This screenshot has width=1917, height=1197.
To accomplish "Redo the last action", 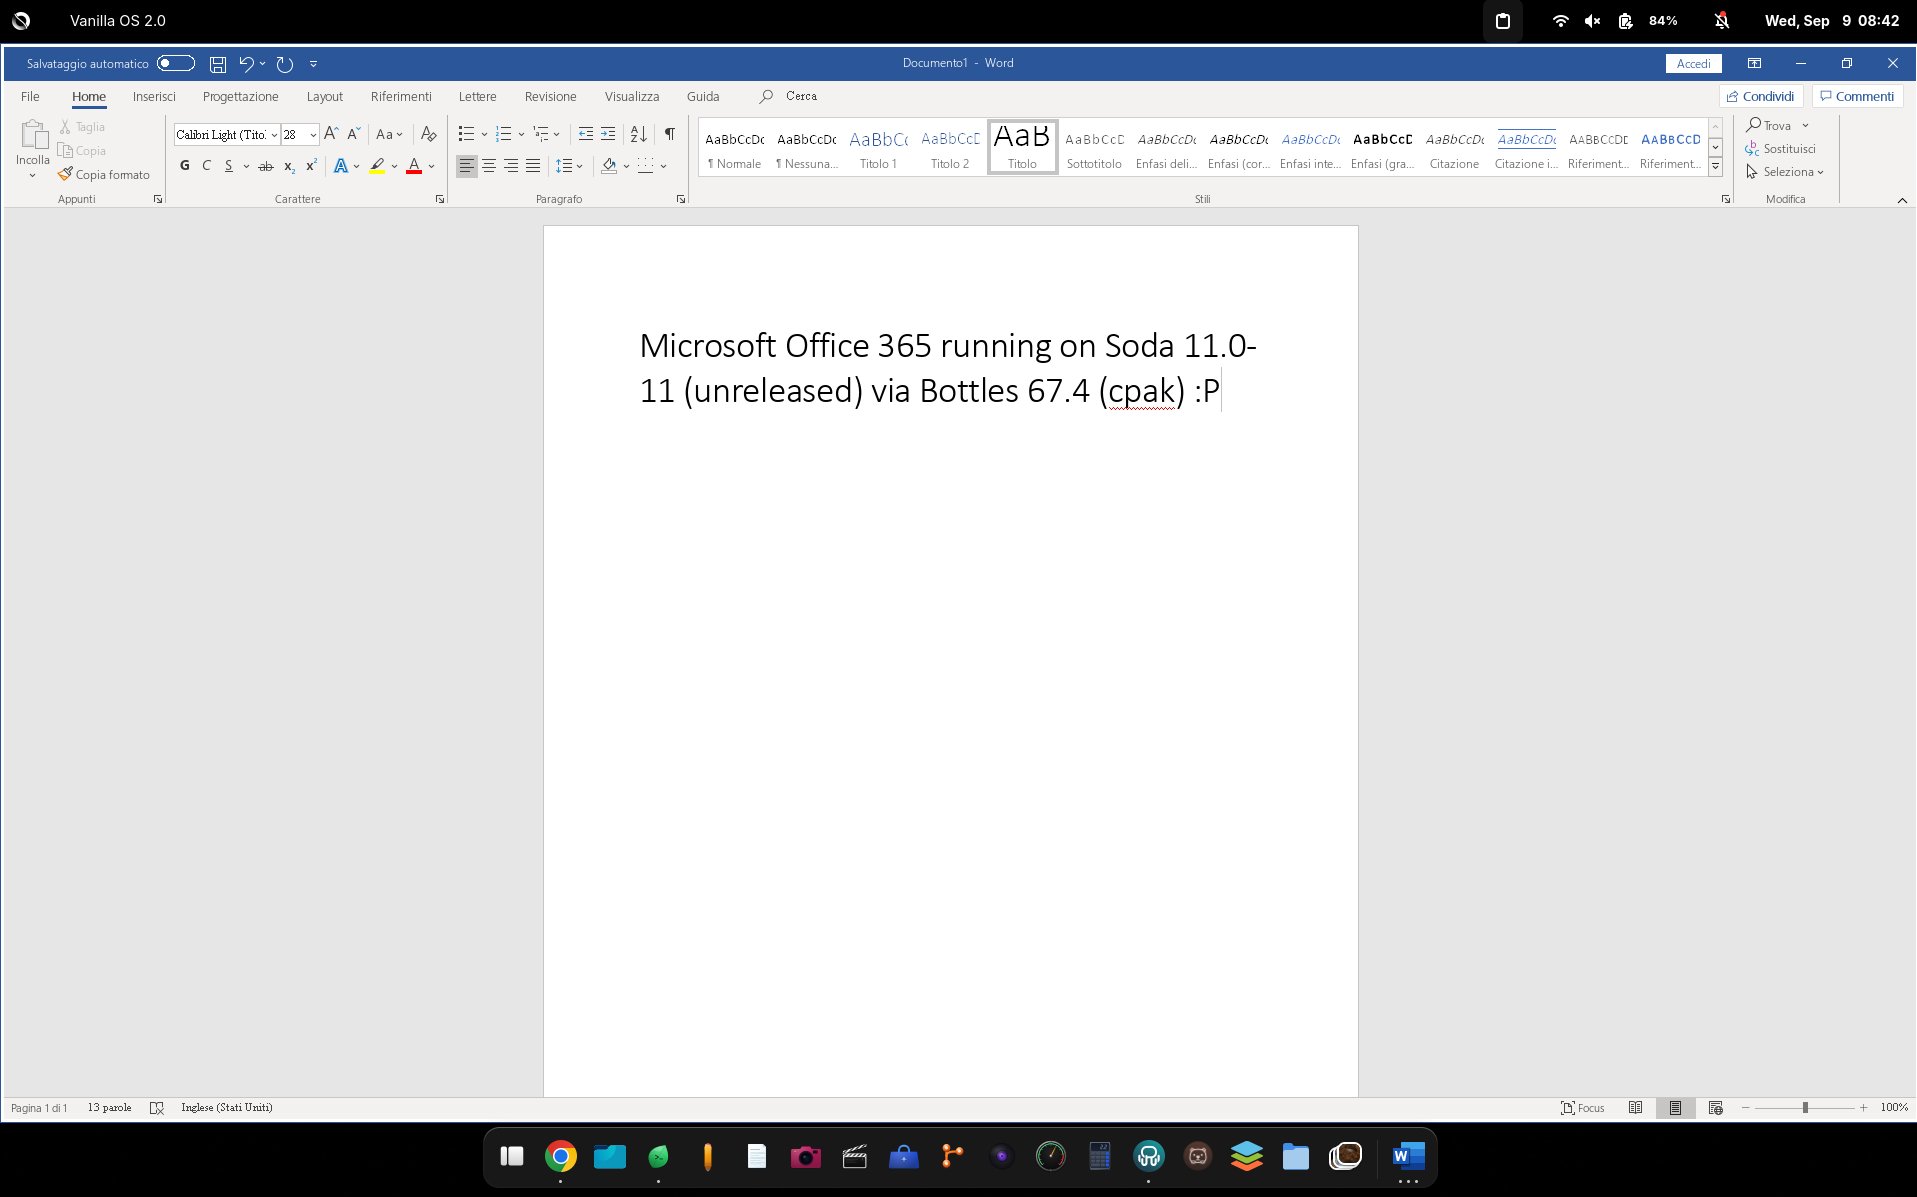I will coord(285,64).
